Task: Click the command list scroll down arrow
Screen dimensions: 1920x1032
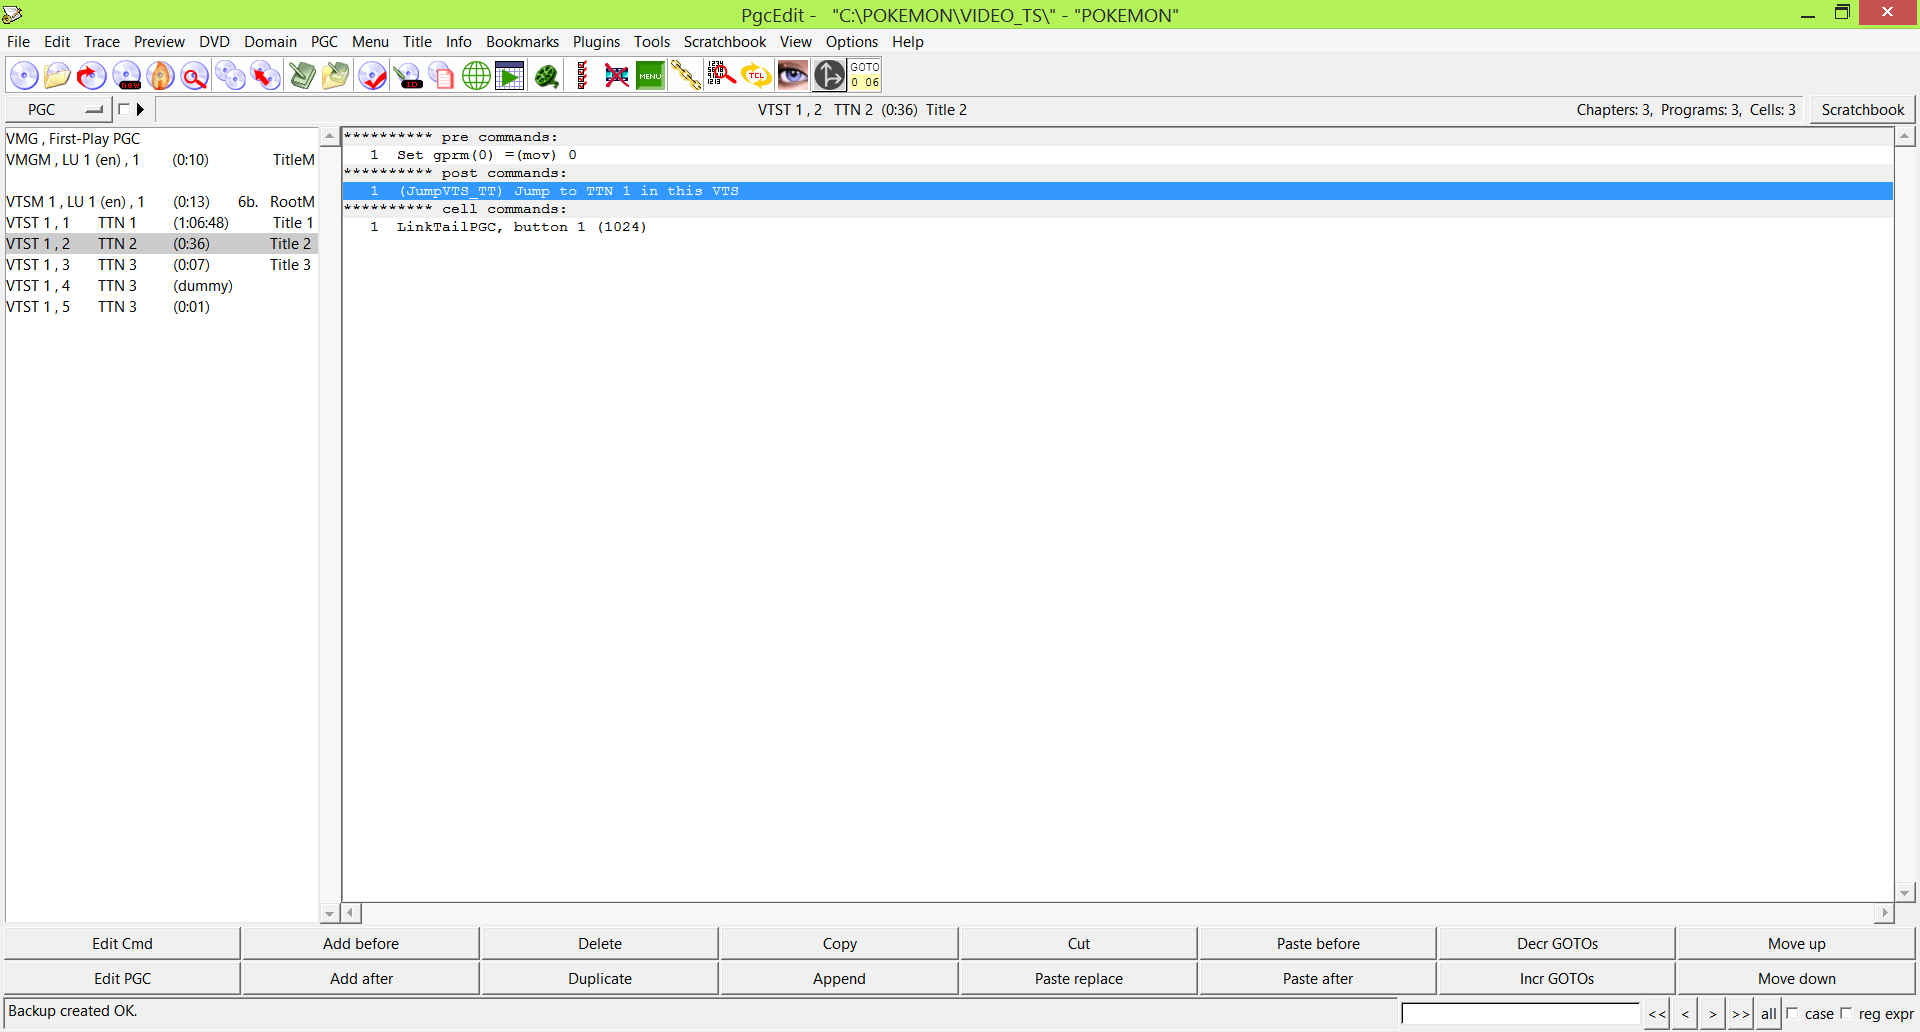Action: point(1905,892)
